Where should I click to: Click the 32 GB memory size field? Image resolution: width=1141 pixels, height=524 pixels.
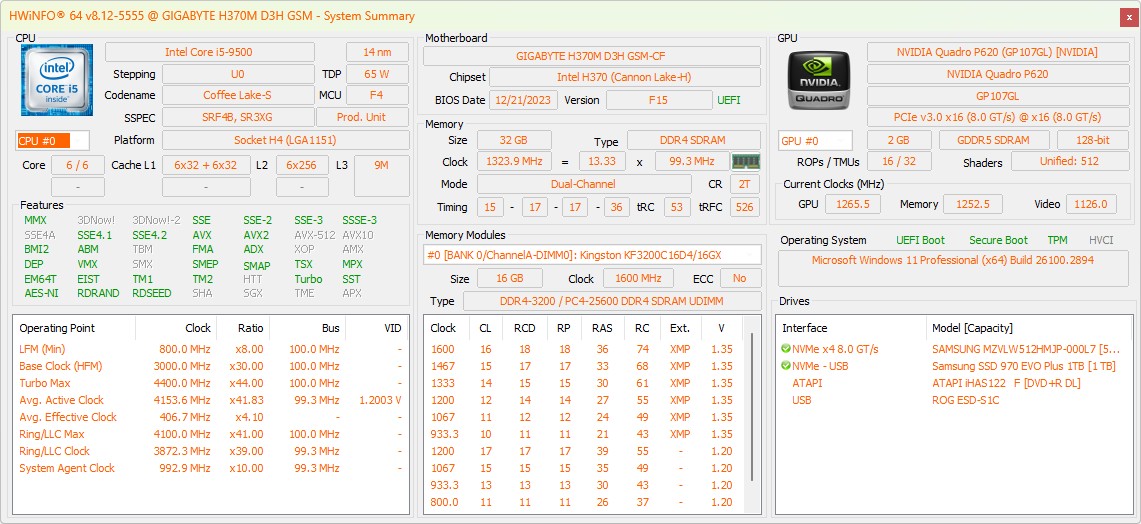tap(513, 140)
